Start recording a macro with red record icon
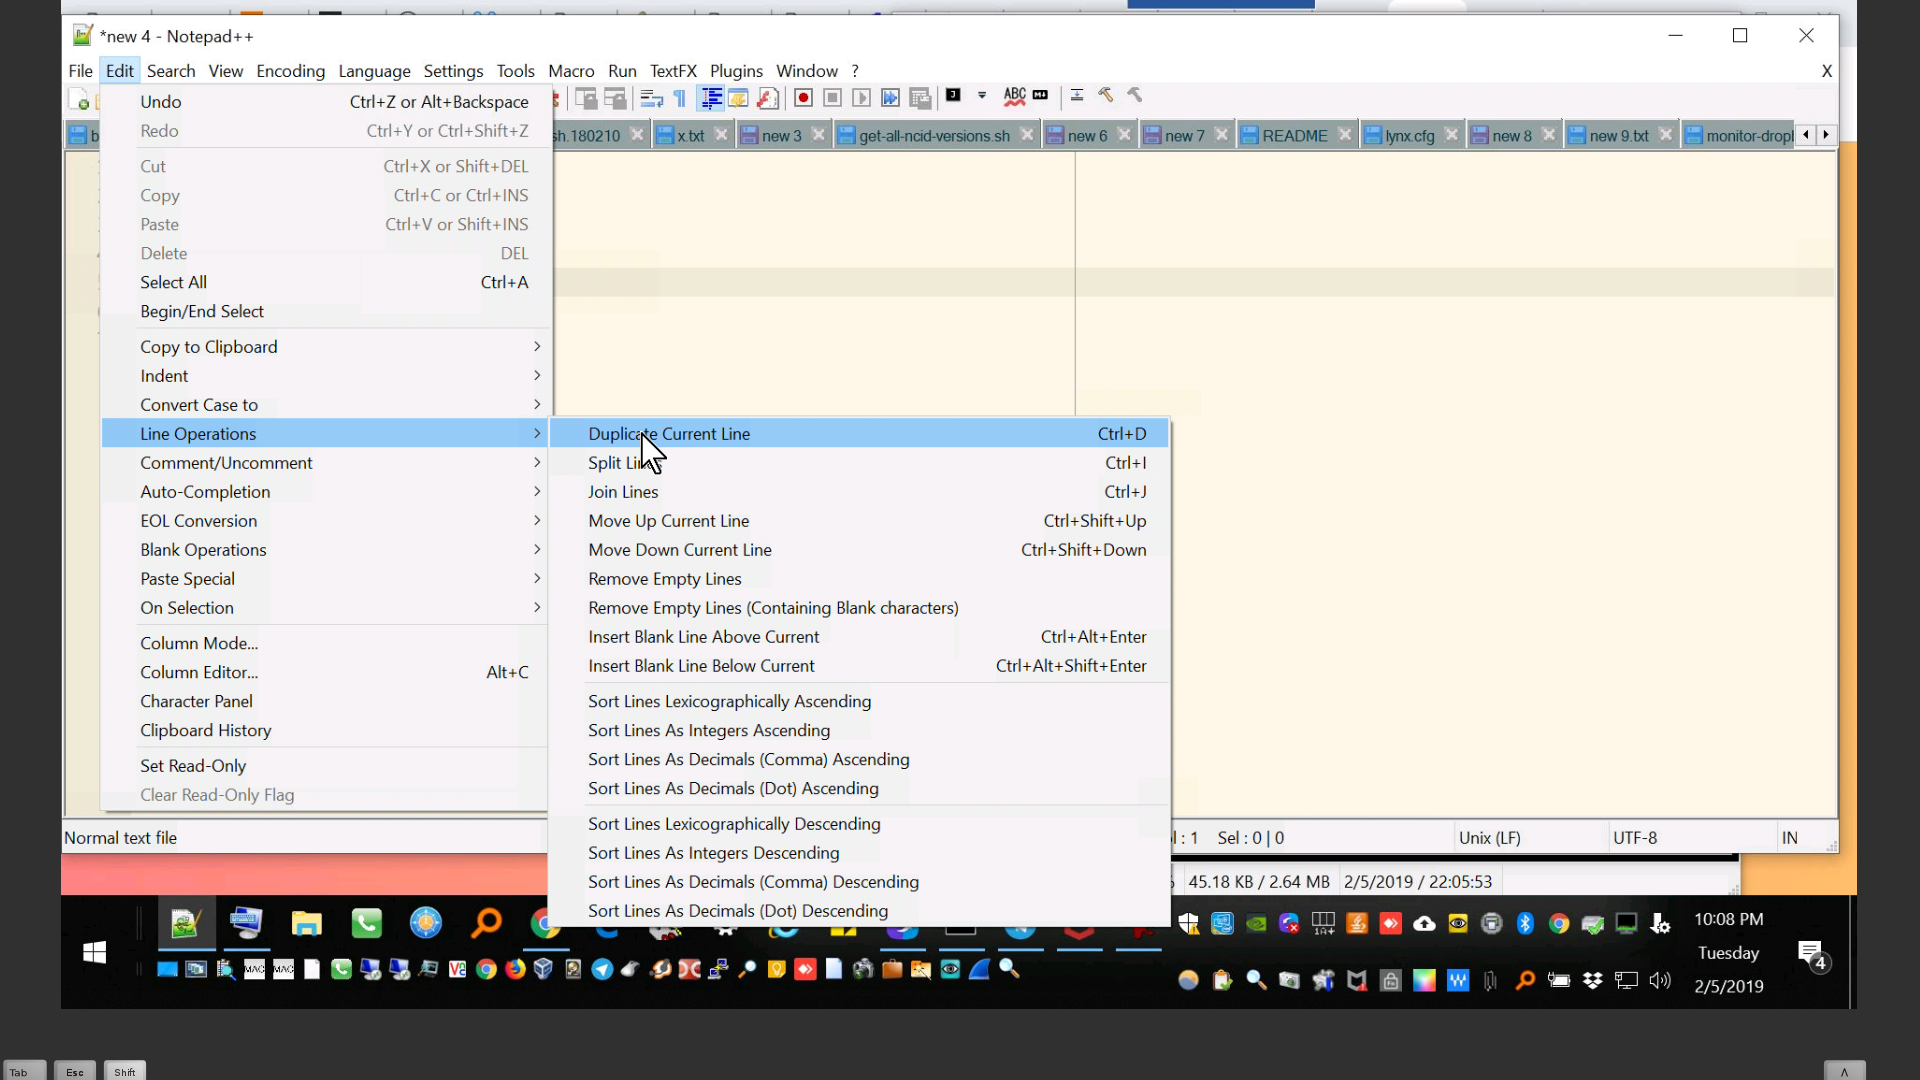This screenshot has width=1920, height=1080. pyautogui.click(x=803, y=97)
